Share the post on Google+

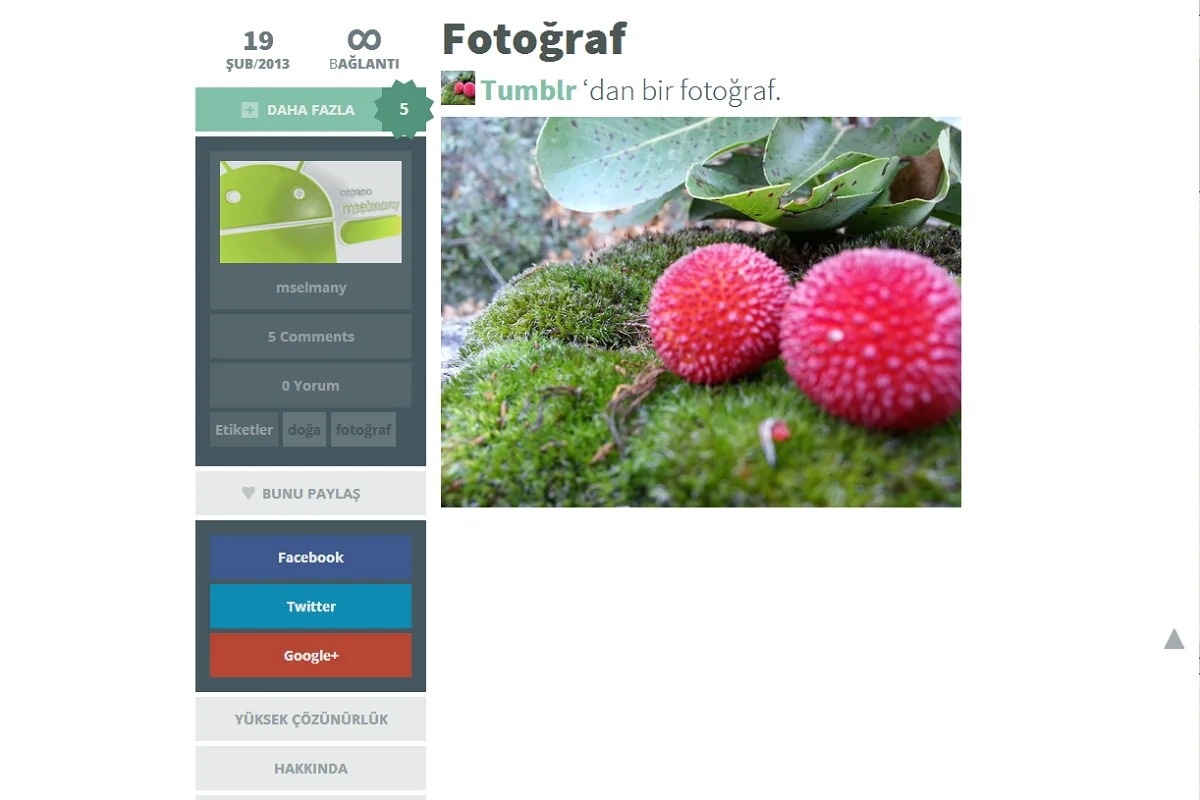point(310,655)
